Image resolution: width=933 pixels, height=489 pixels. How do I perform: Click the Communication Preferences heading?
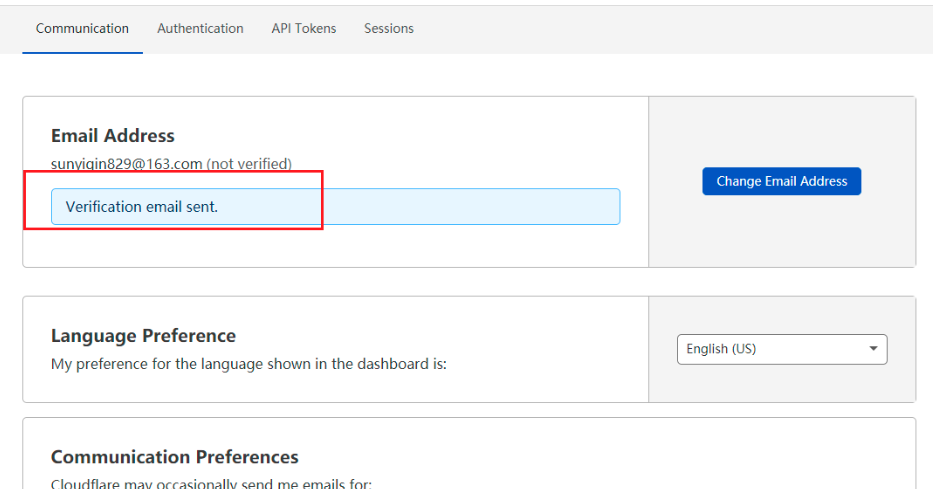tap(175, 457)
